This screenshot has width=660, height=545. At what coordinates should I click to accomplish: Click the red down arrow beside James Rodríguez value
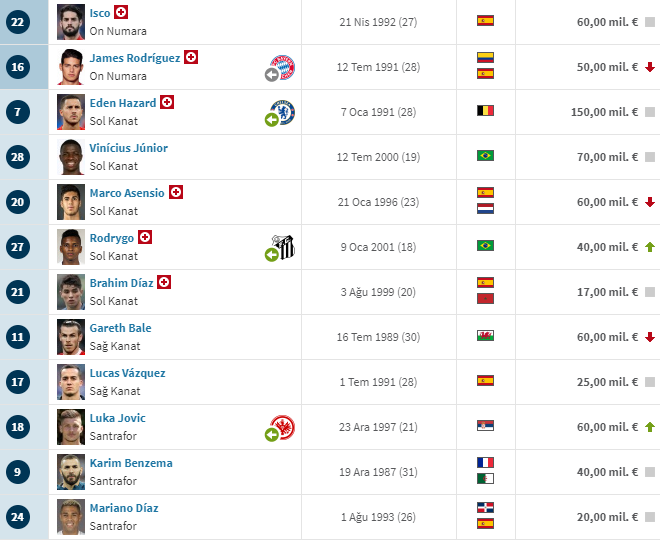click(x=650, y=67)
